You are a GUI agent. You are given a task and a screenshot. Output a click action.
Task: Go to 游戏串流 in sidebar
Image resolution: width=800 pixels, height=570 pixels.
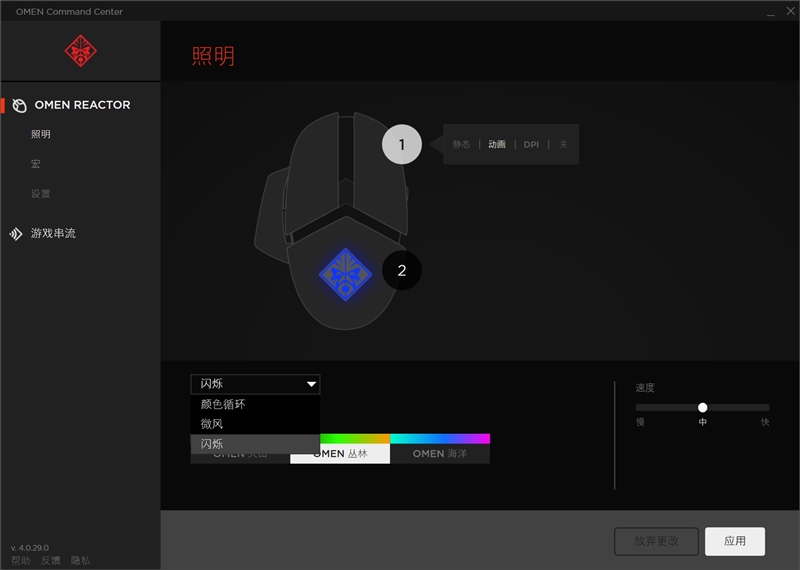(x=53, y=233)
